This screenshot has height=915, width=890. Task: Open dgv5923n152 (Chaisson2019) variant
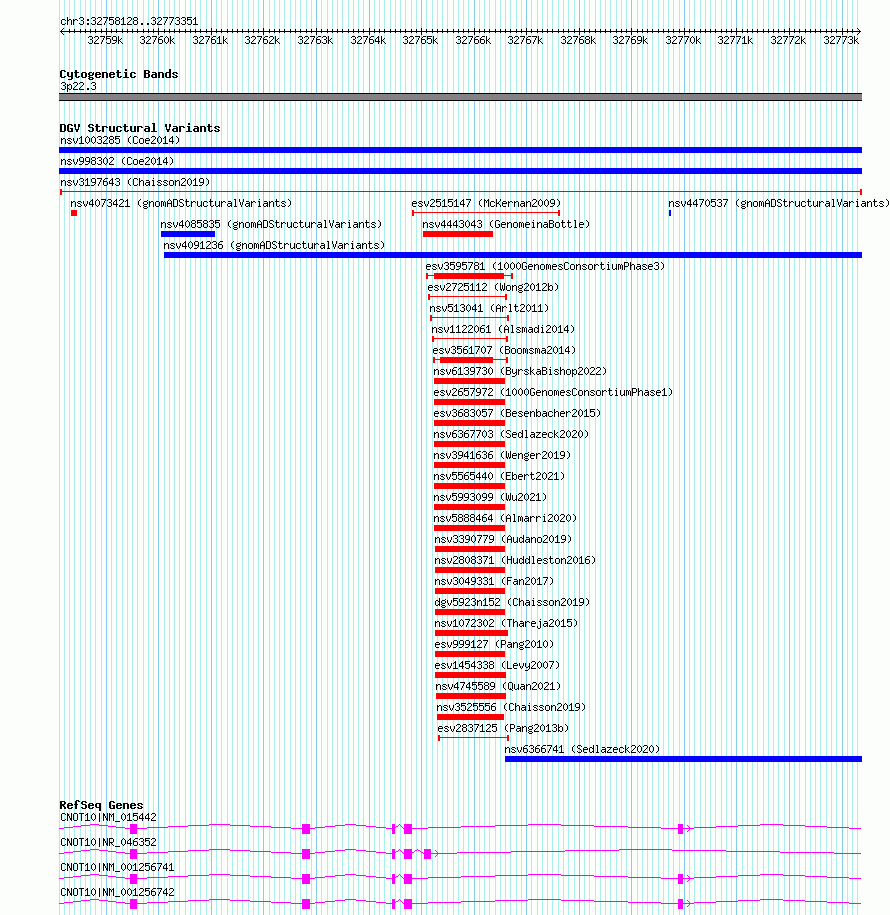pos(512,603)
